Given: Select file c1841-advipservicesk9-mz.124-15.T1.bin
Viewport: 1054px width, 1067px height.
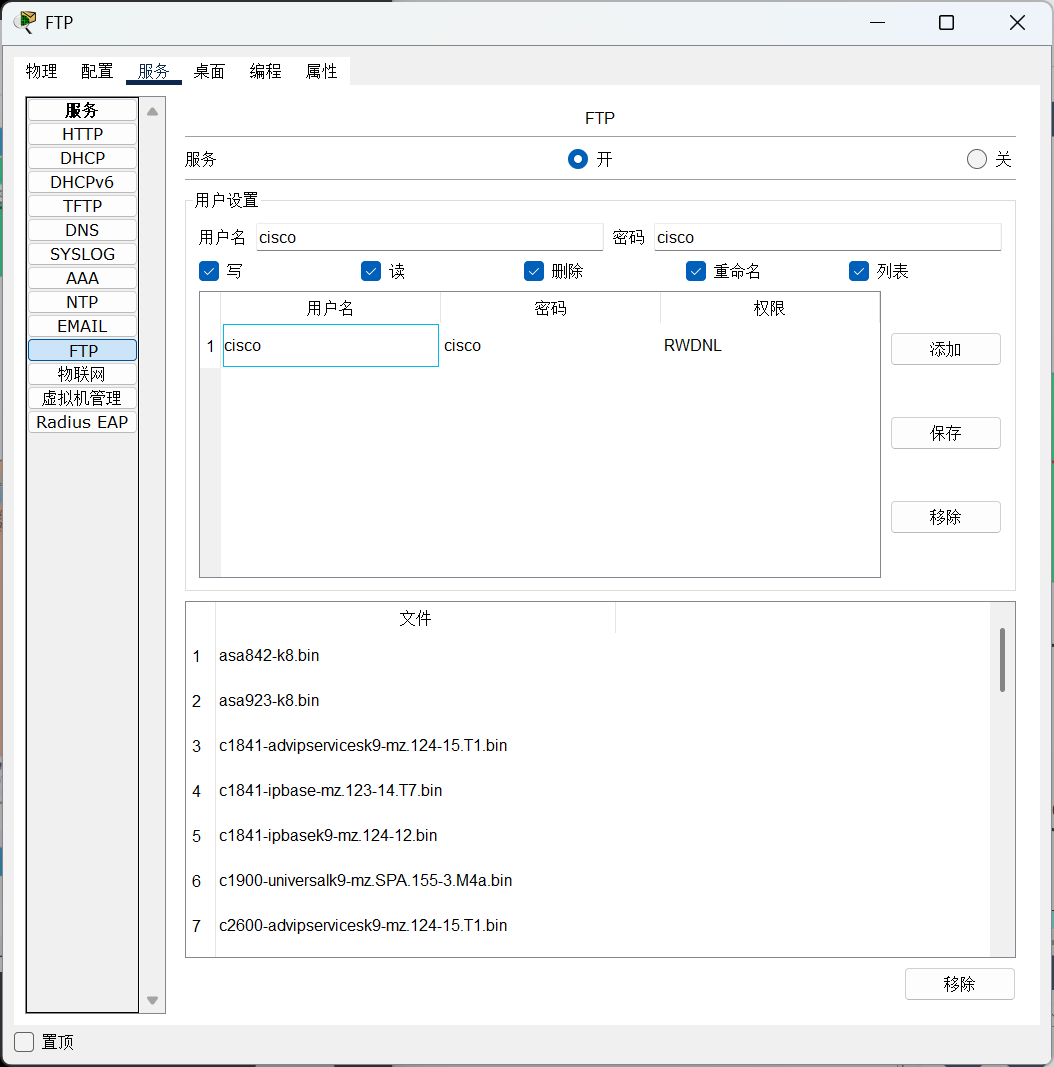Looking at the screenshot, I should [363, 745].
